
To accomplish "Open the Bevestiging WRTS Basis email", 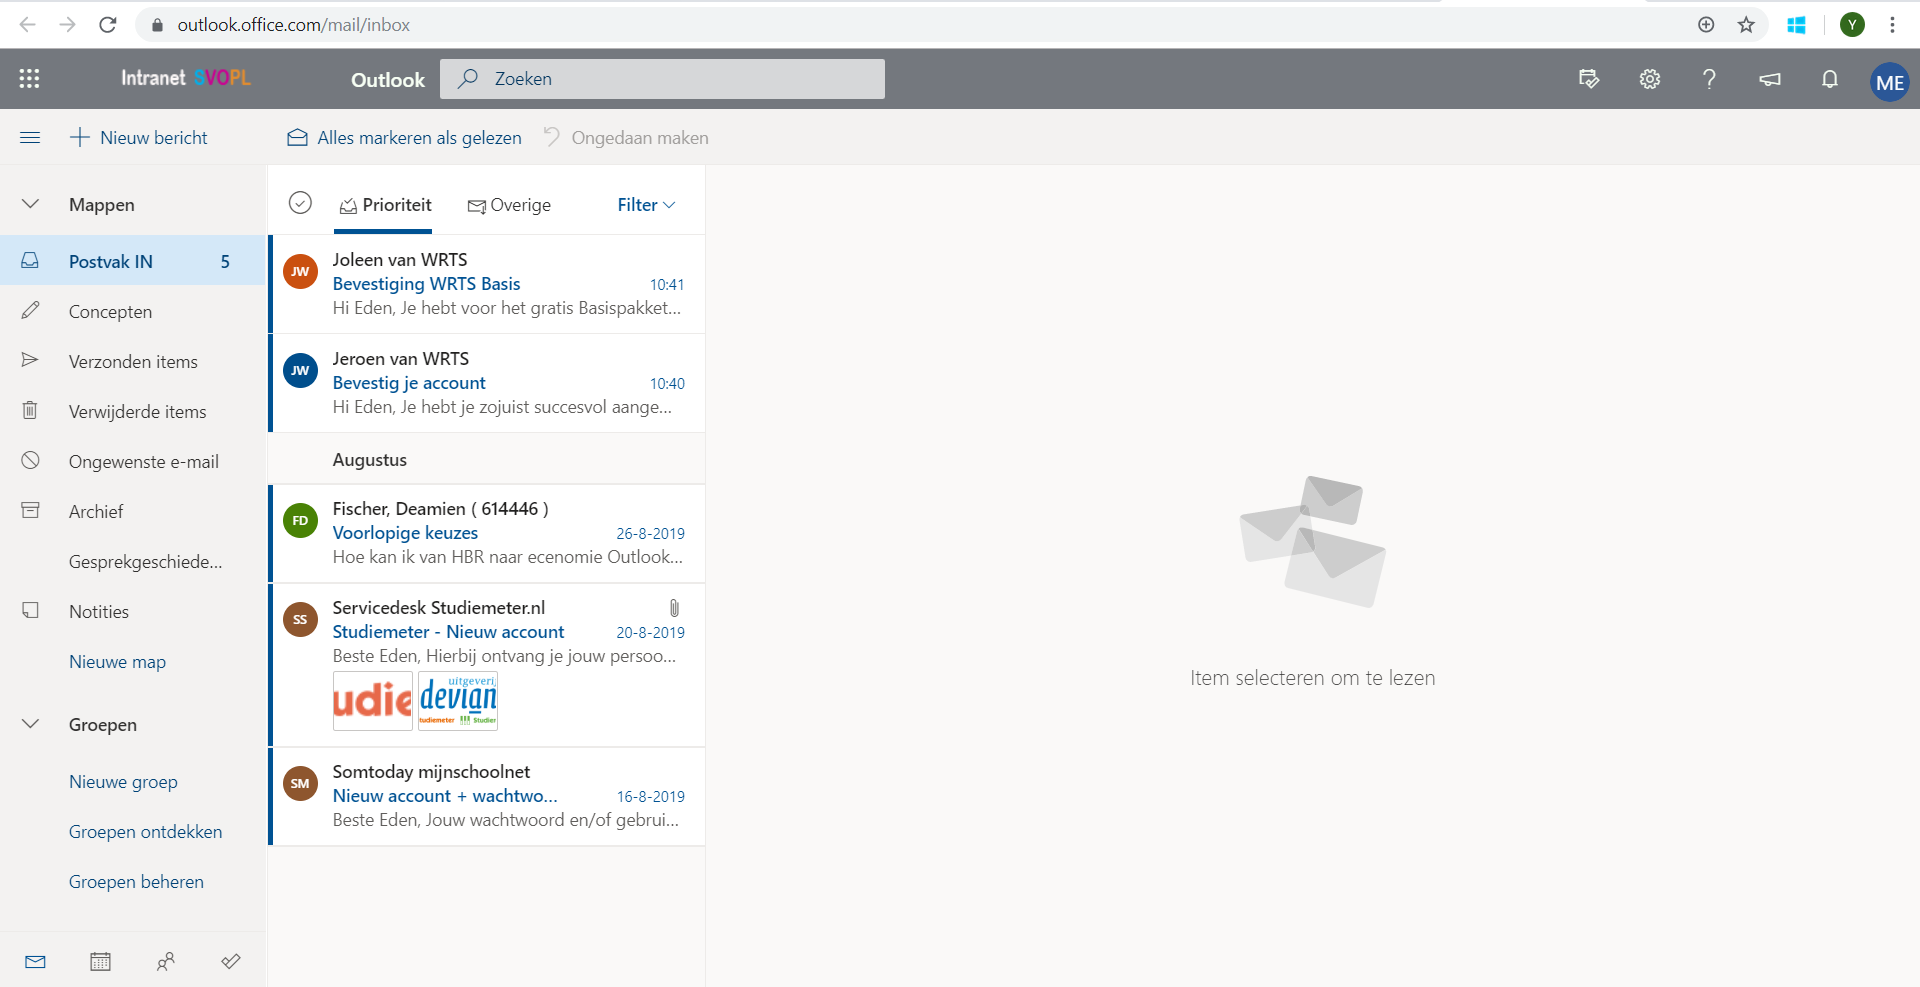I will 488,284.
